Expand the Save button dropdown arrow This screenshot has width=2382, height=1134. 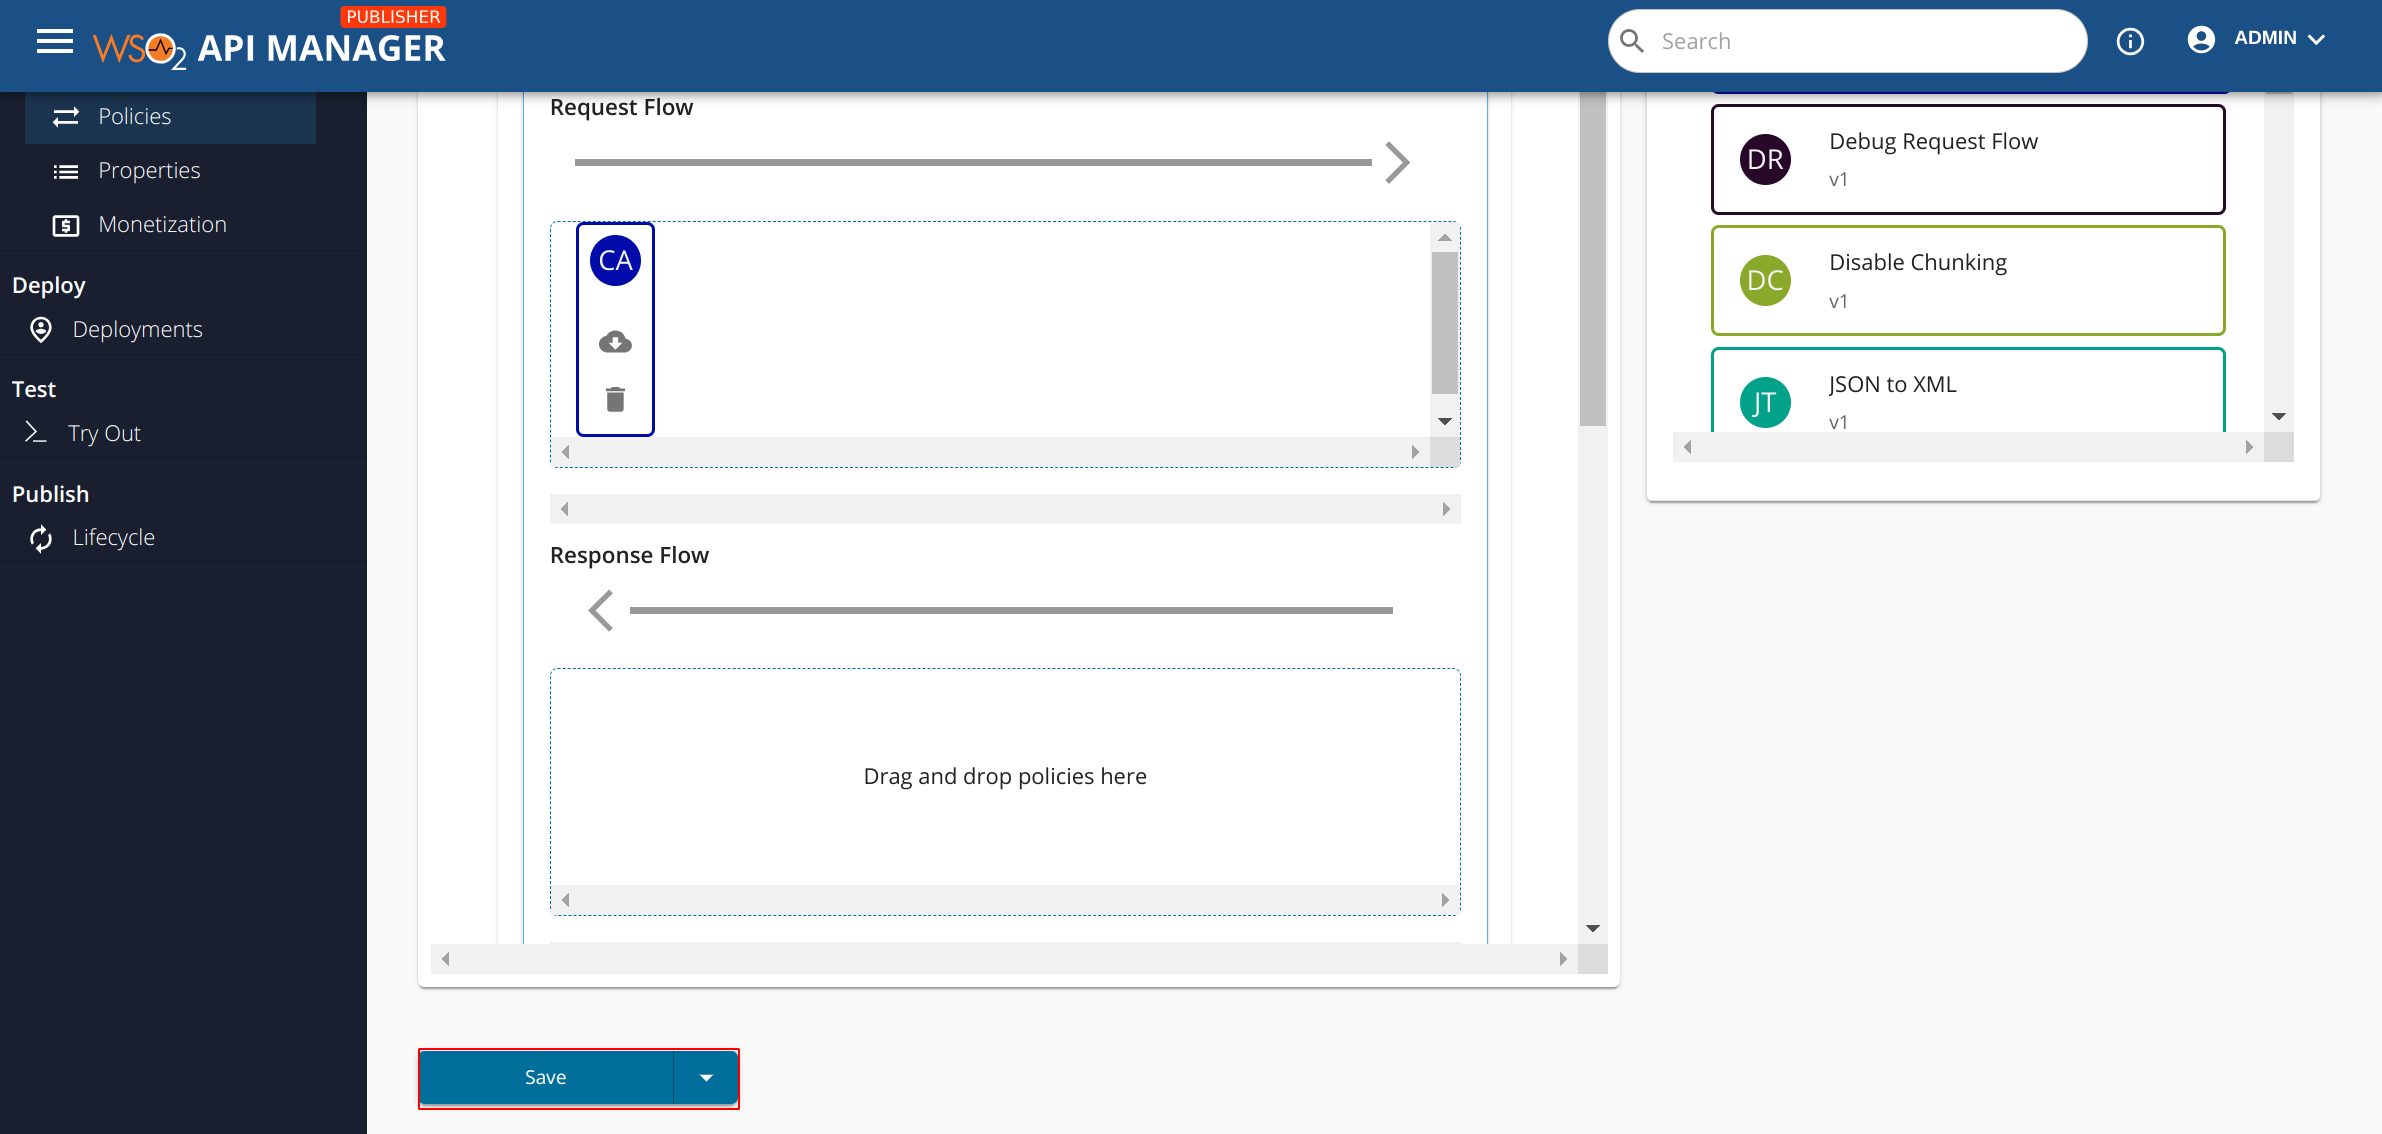click(x=707, y=1077)
